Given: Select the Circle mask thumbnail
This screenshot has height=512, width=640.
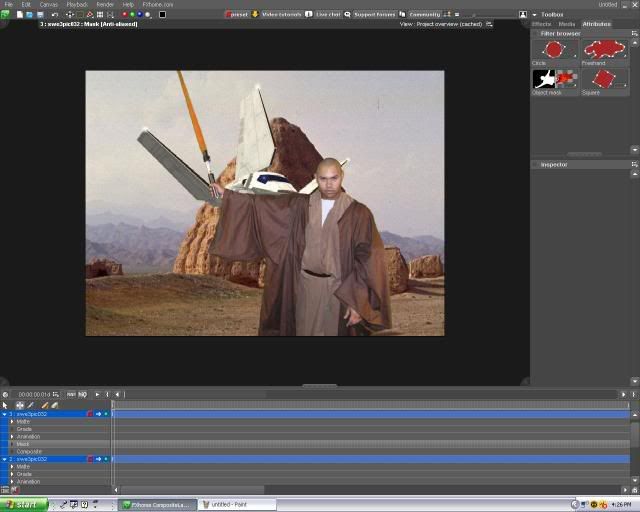Looking at the screenshot, I should [x=555, y=50].
